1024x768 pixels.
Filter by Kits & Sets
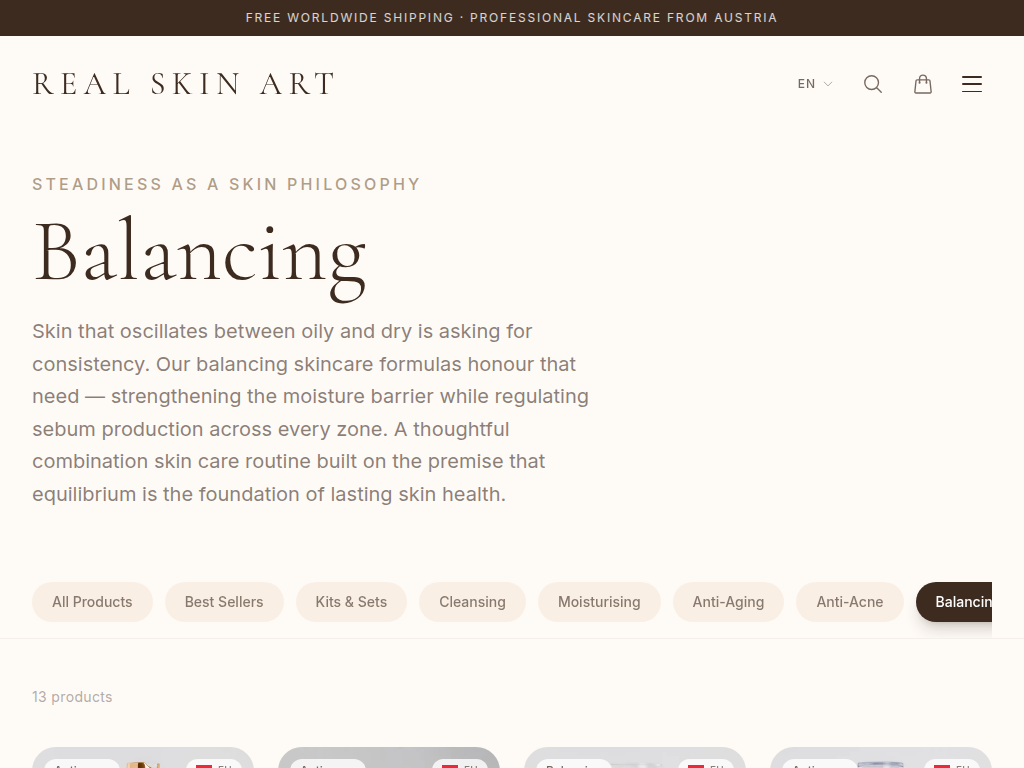[x=351, y=602]
